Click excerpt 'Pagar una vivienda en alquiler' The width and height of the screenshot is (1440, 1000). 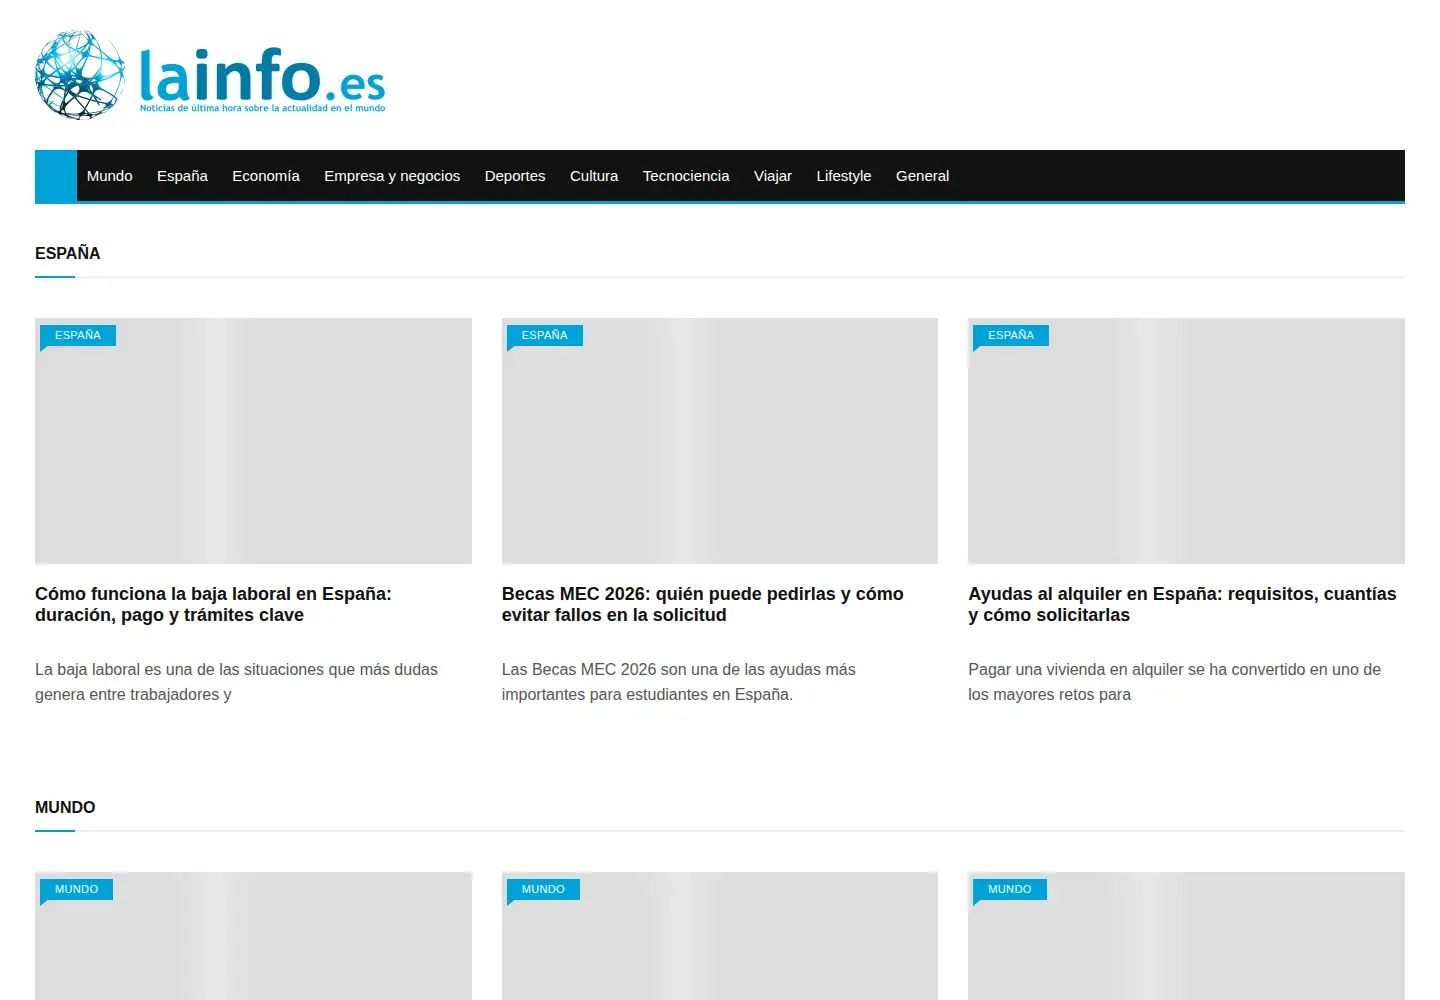pyautogui.click(x=1174, y=682)
